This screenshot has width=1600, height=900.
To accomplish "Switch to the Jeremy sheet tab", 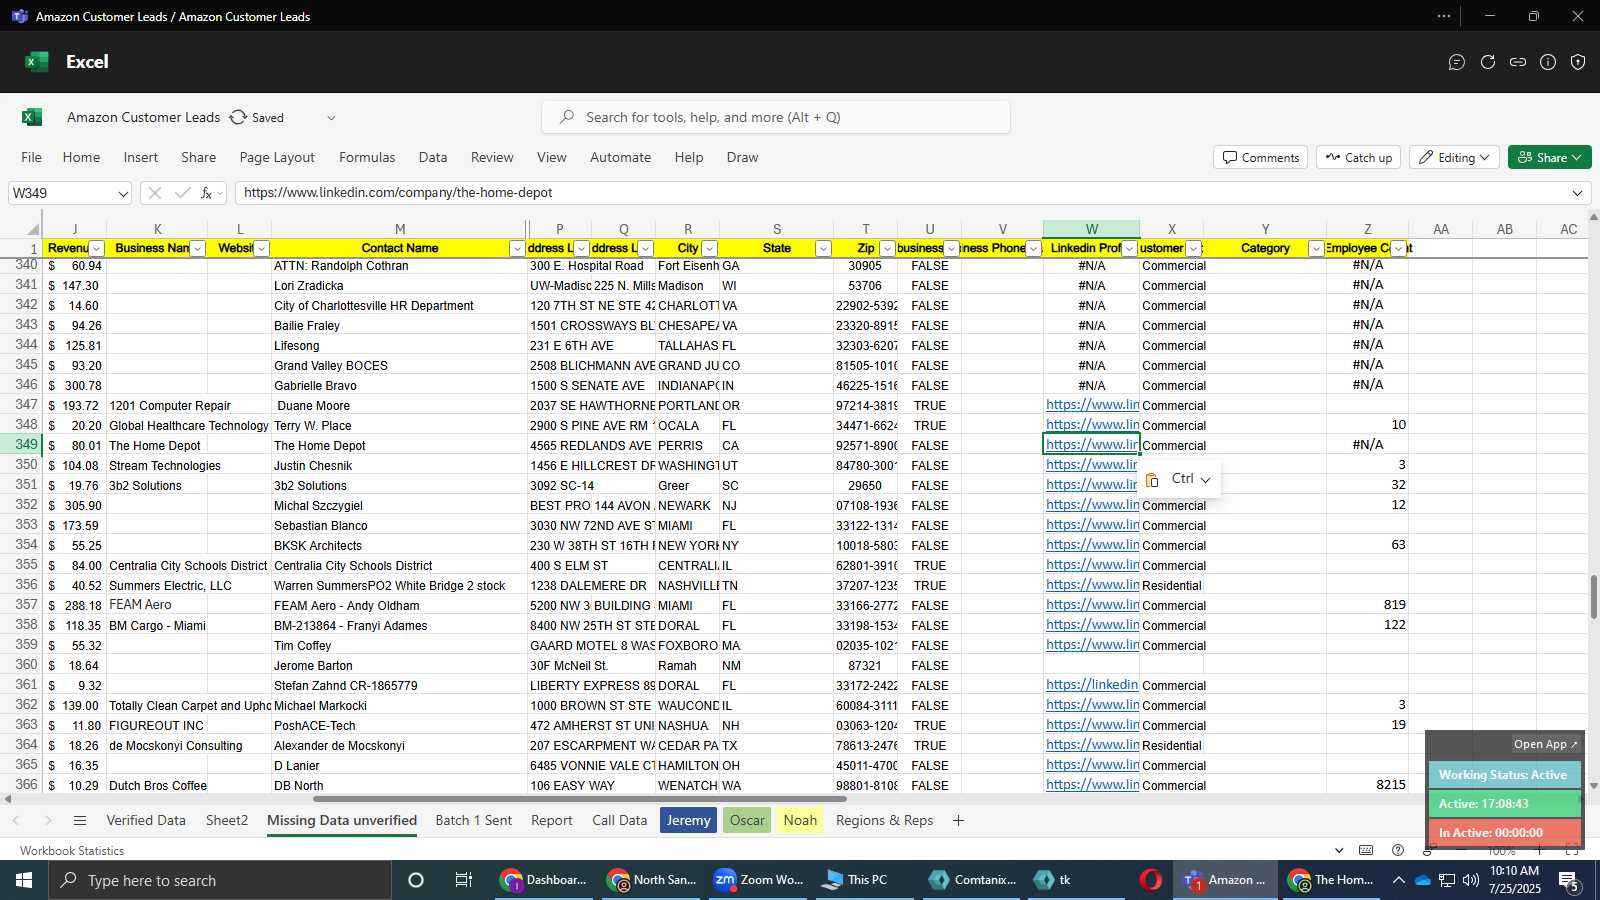I will (689, 821).
